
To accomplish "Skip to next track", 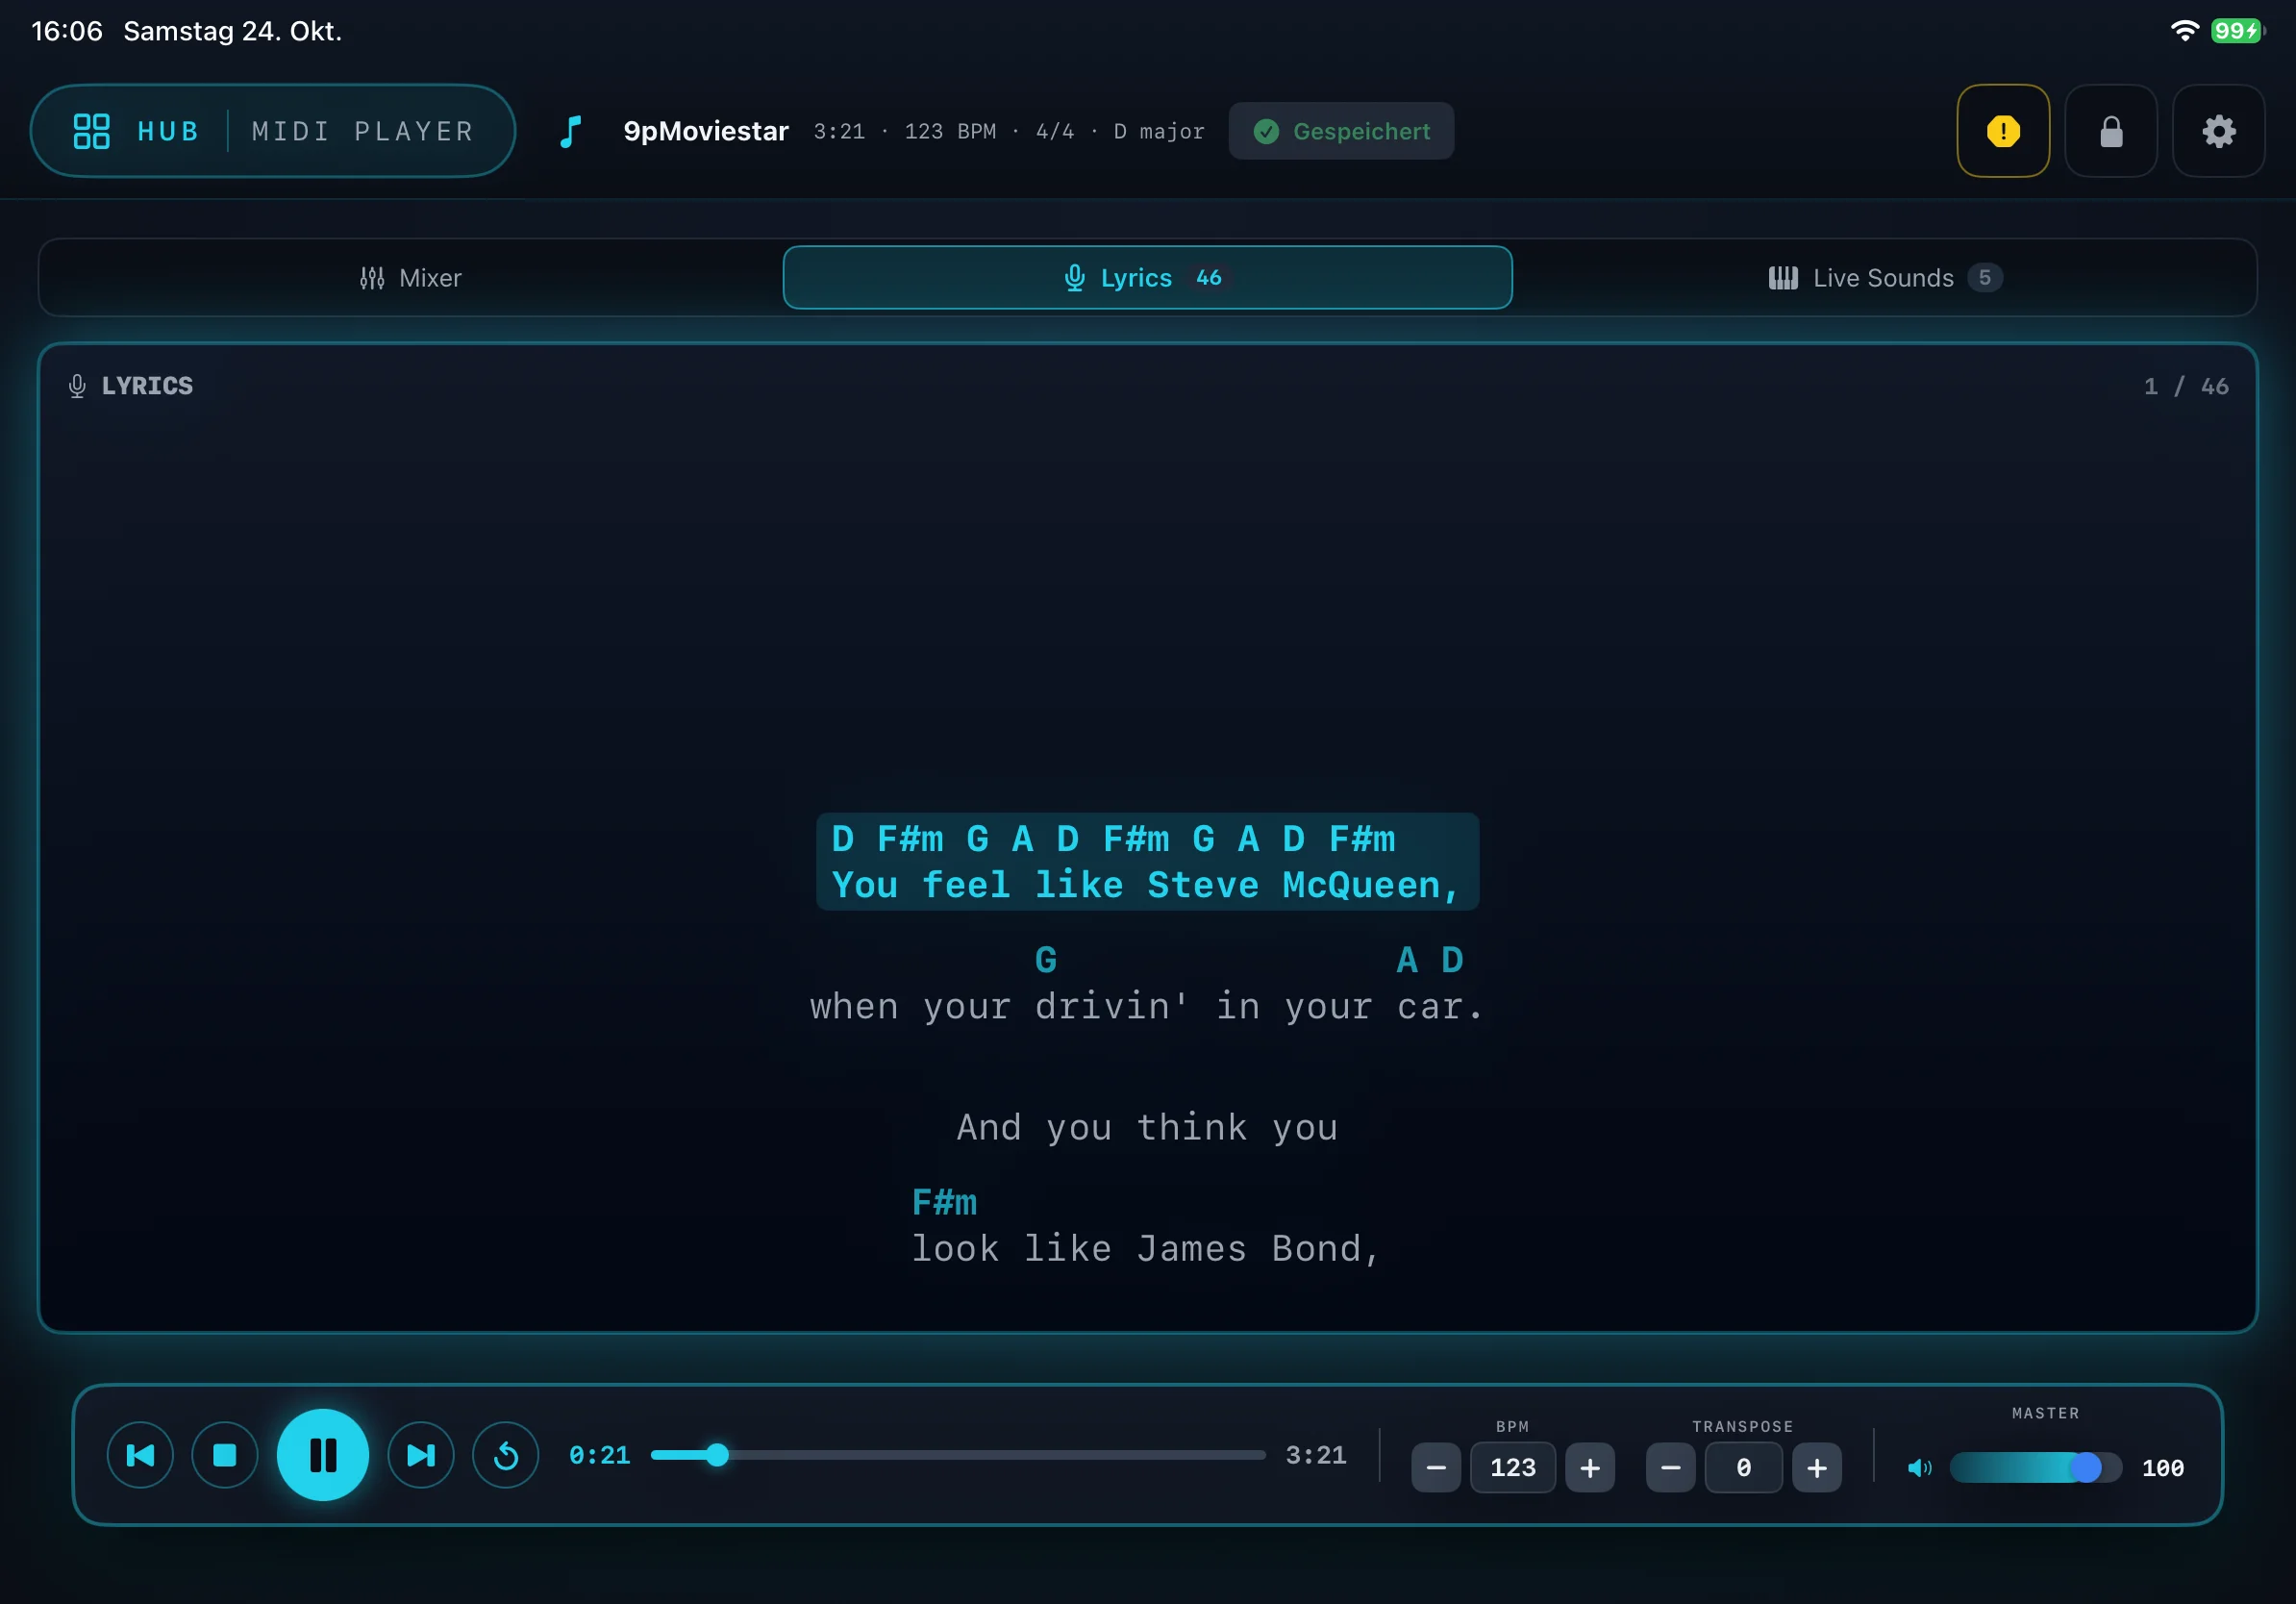I will (421, 1454).
